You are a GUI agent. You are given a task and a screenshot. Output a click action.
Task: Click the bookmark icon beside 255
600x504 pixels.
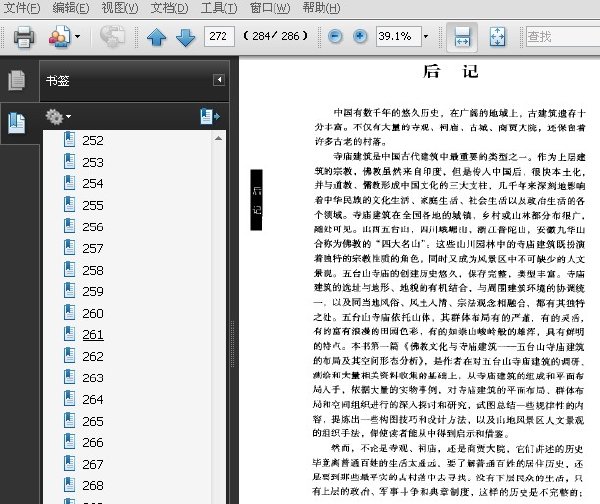69,204
